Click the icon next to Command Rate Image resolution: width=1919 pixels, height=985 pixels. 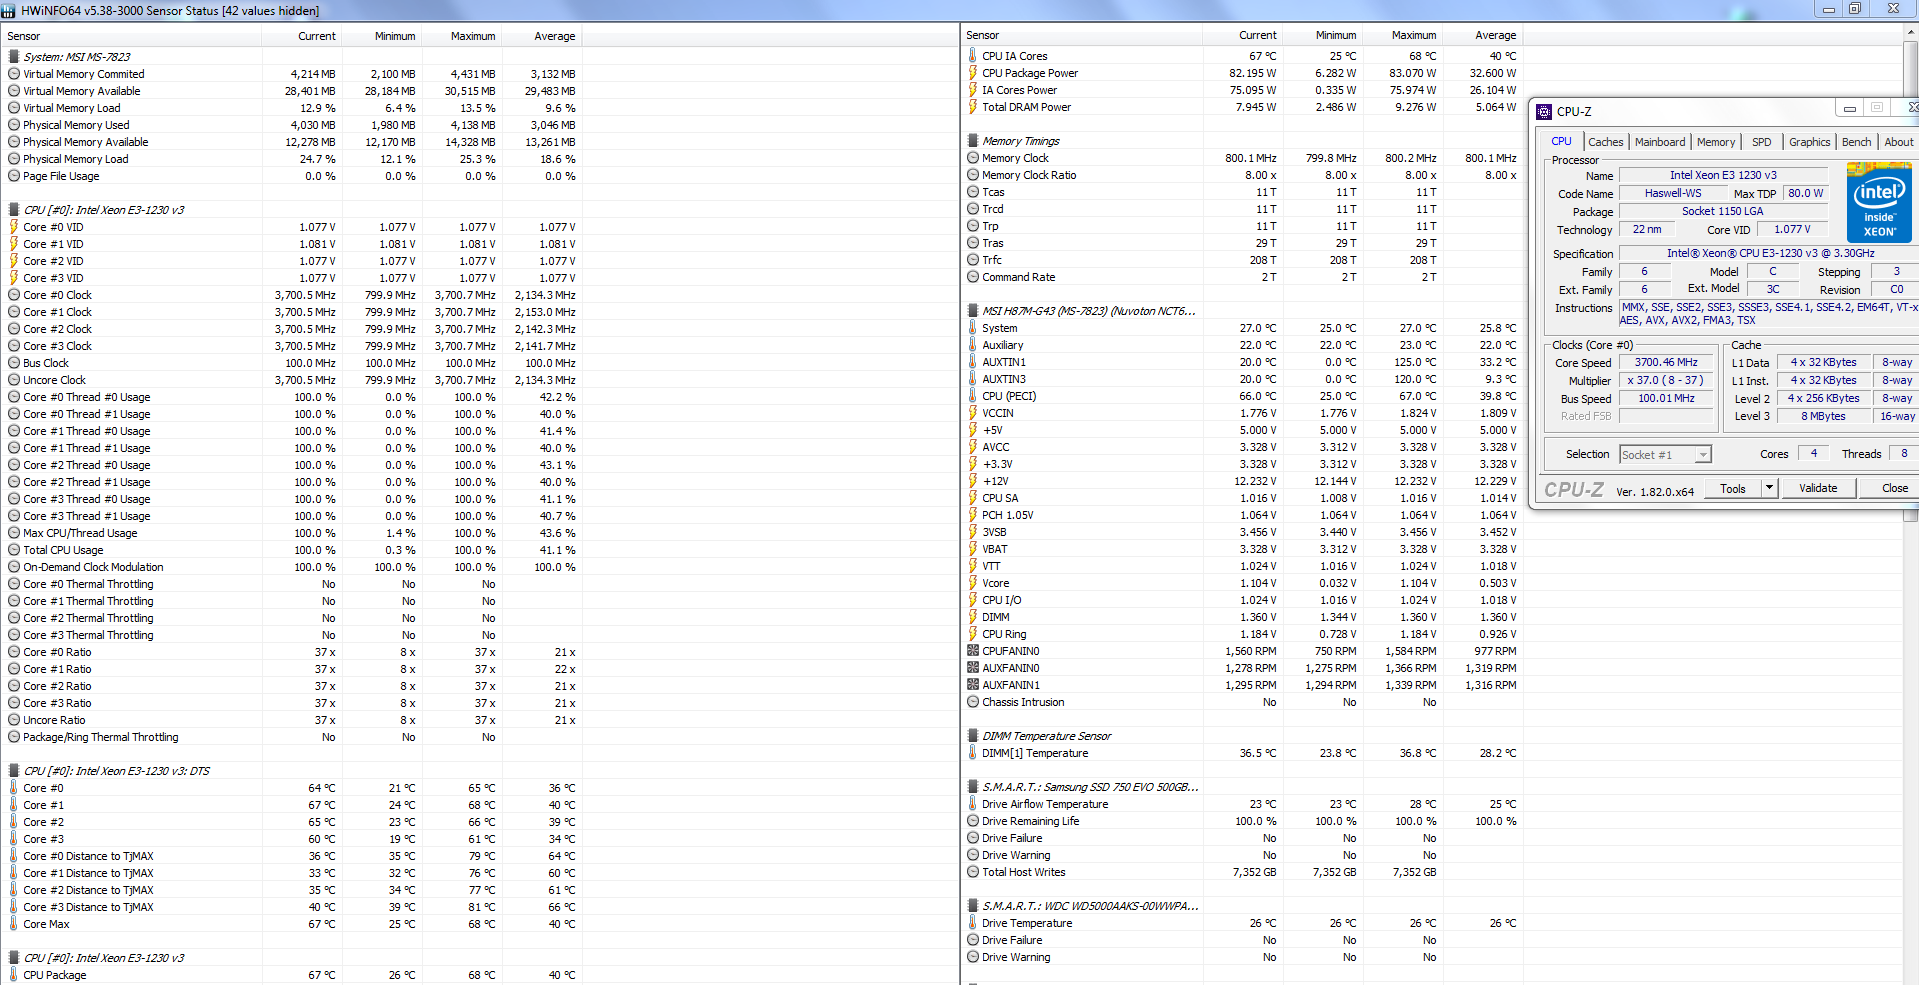[973, 277]
